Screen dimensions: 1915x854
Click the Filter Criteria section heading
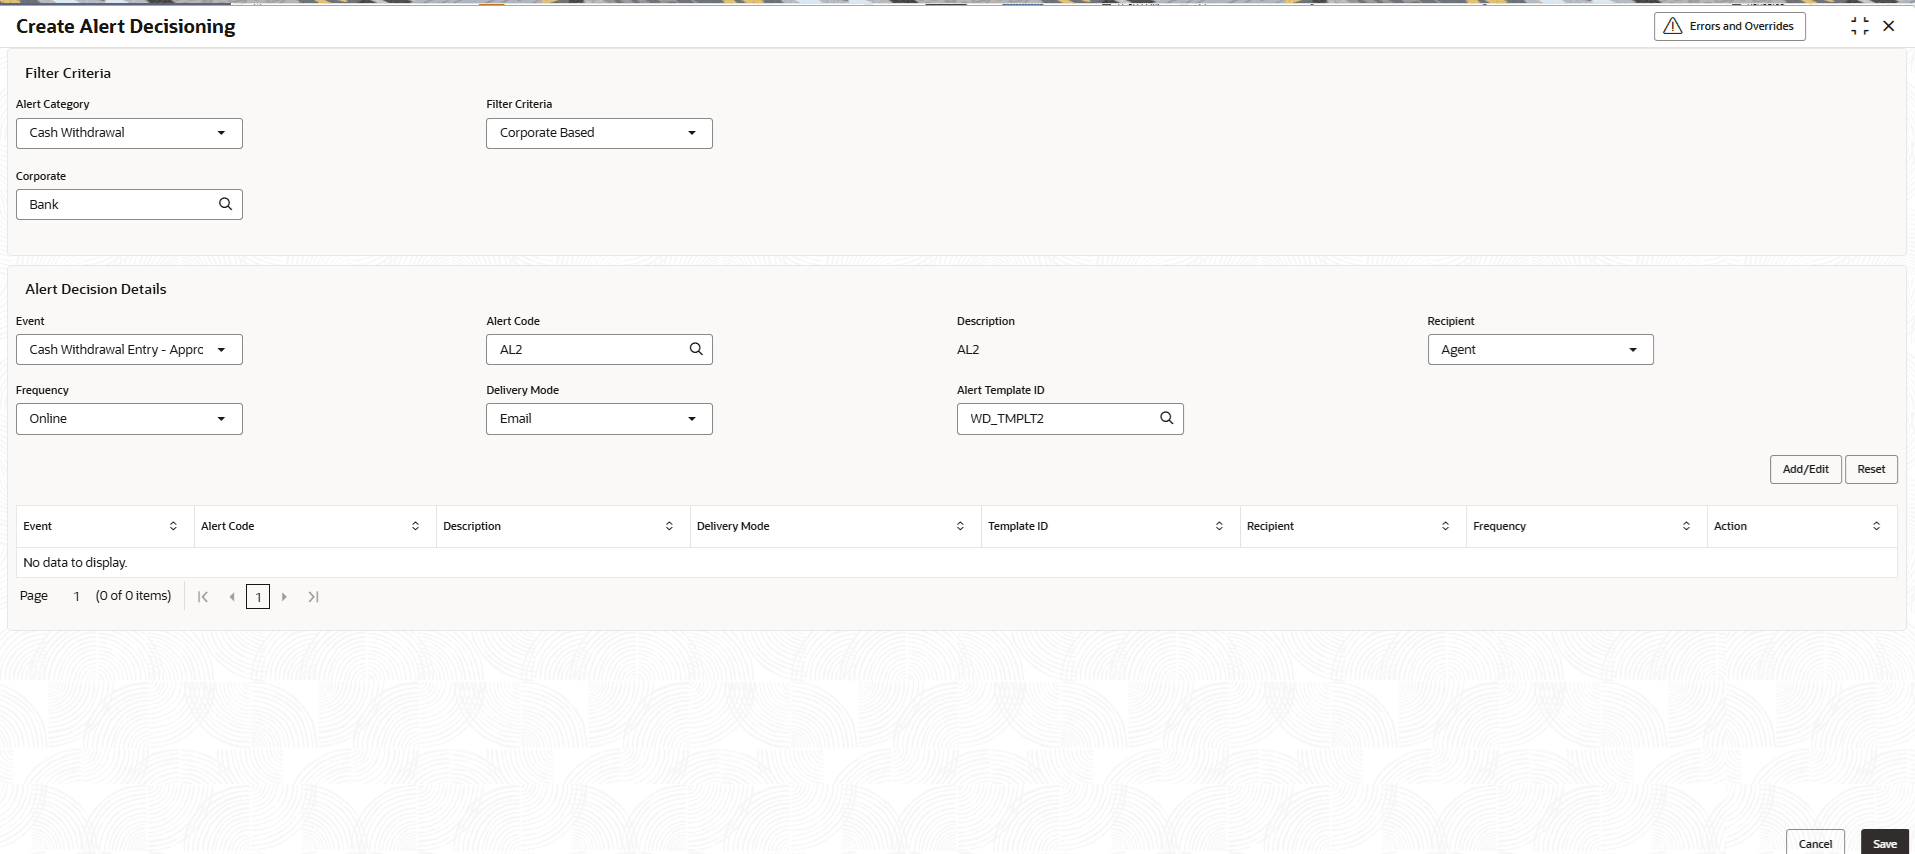(x=68, y=73)
